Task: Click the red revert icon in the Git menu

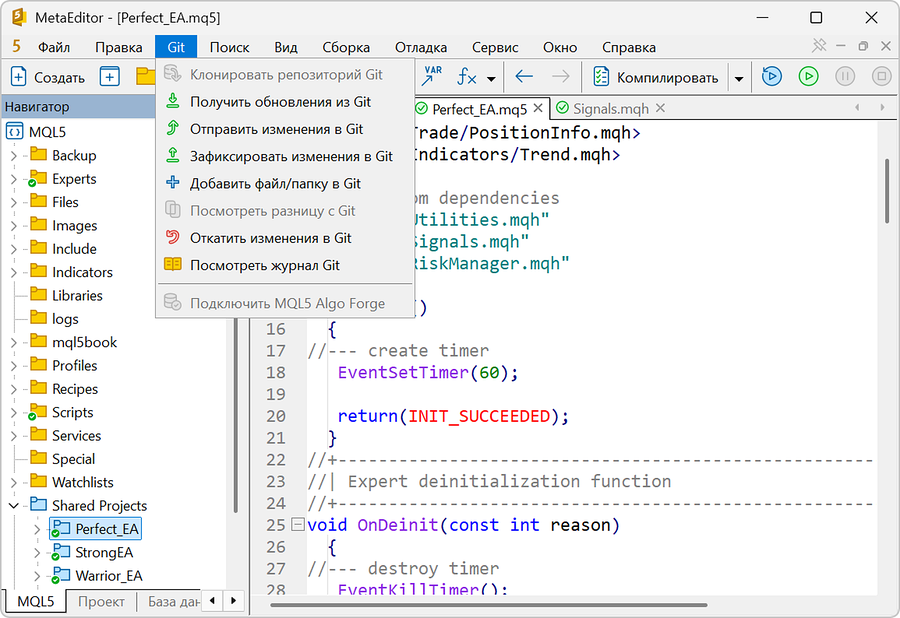Action: click(173, 237)
